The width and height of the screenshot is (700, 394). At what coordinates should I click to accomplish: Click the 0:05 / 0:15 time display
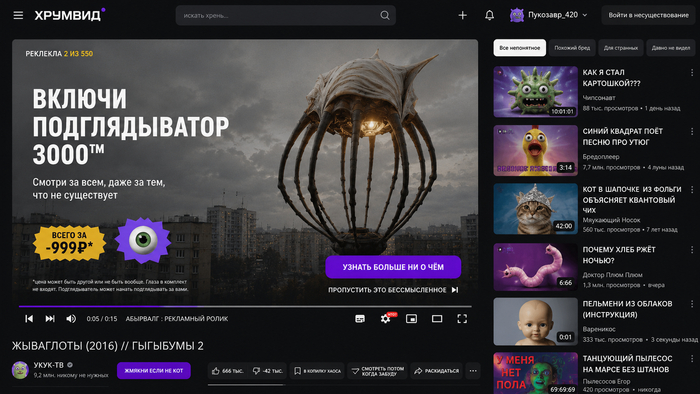(102, 319)
